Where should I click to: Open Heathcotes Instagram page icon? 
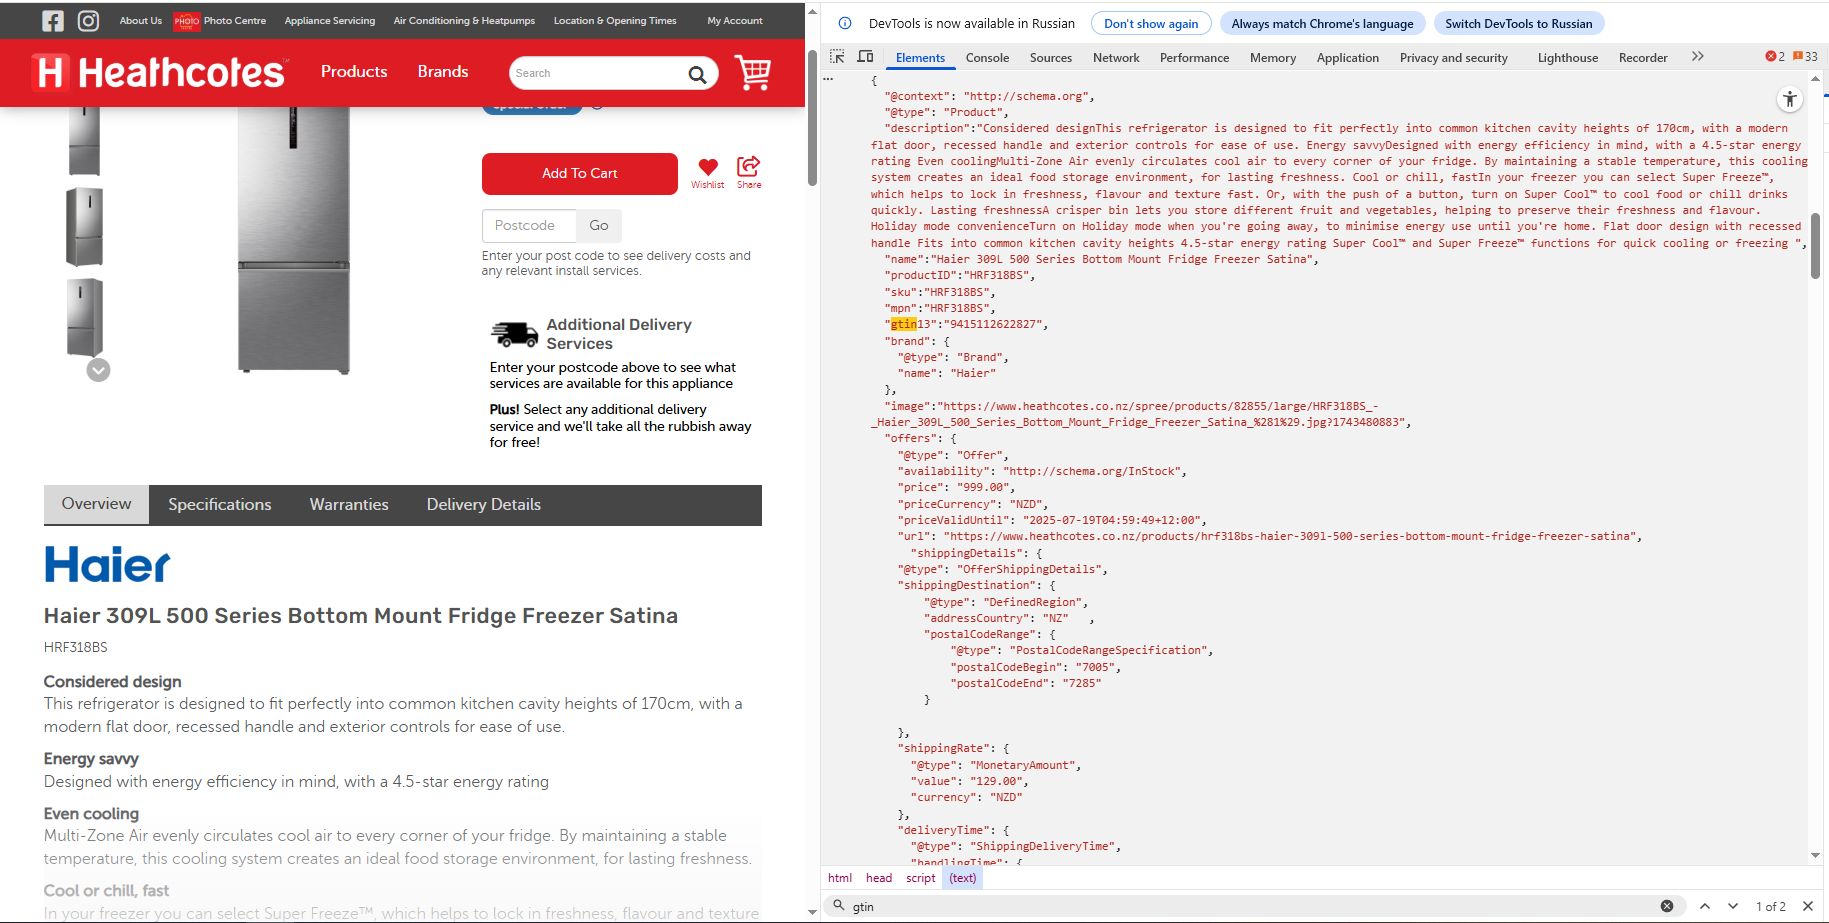(x=89, y=21)
